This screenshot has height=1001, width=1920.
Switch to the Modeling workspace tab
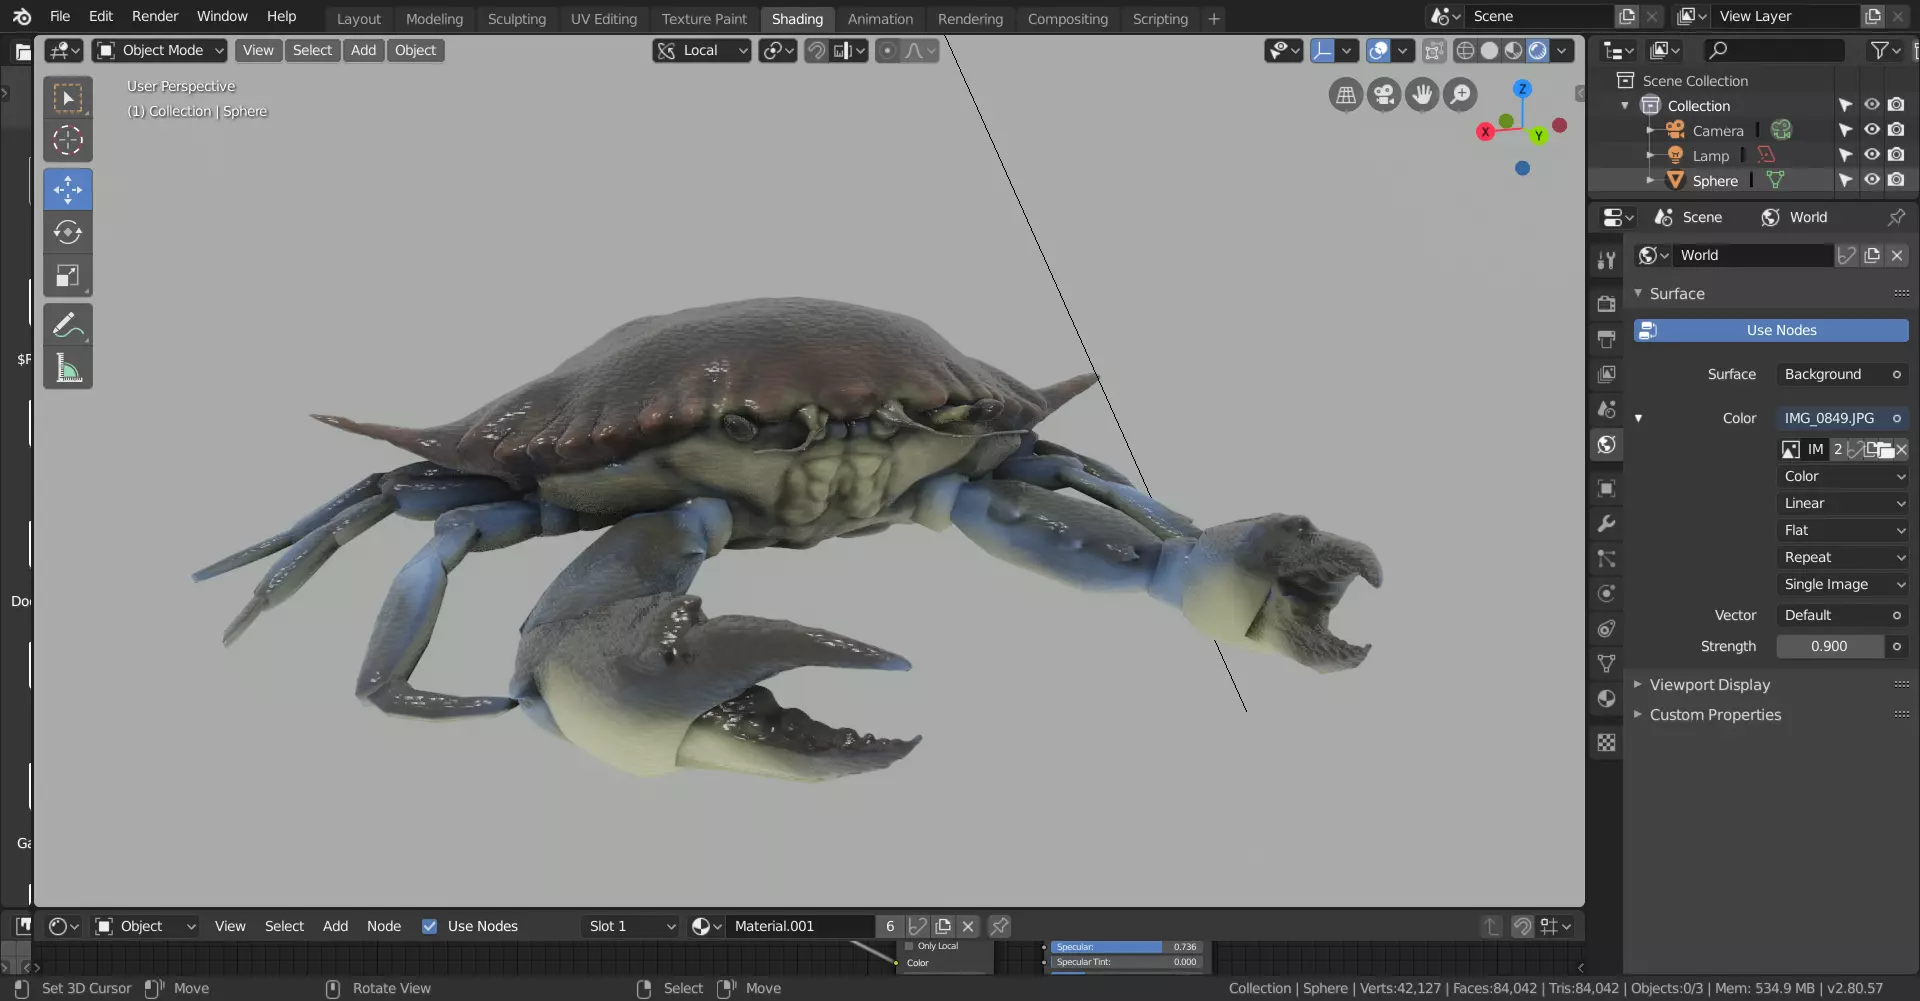(x=434, y=19)
